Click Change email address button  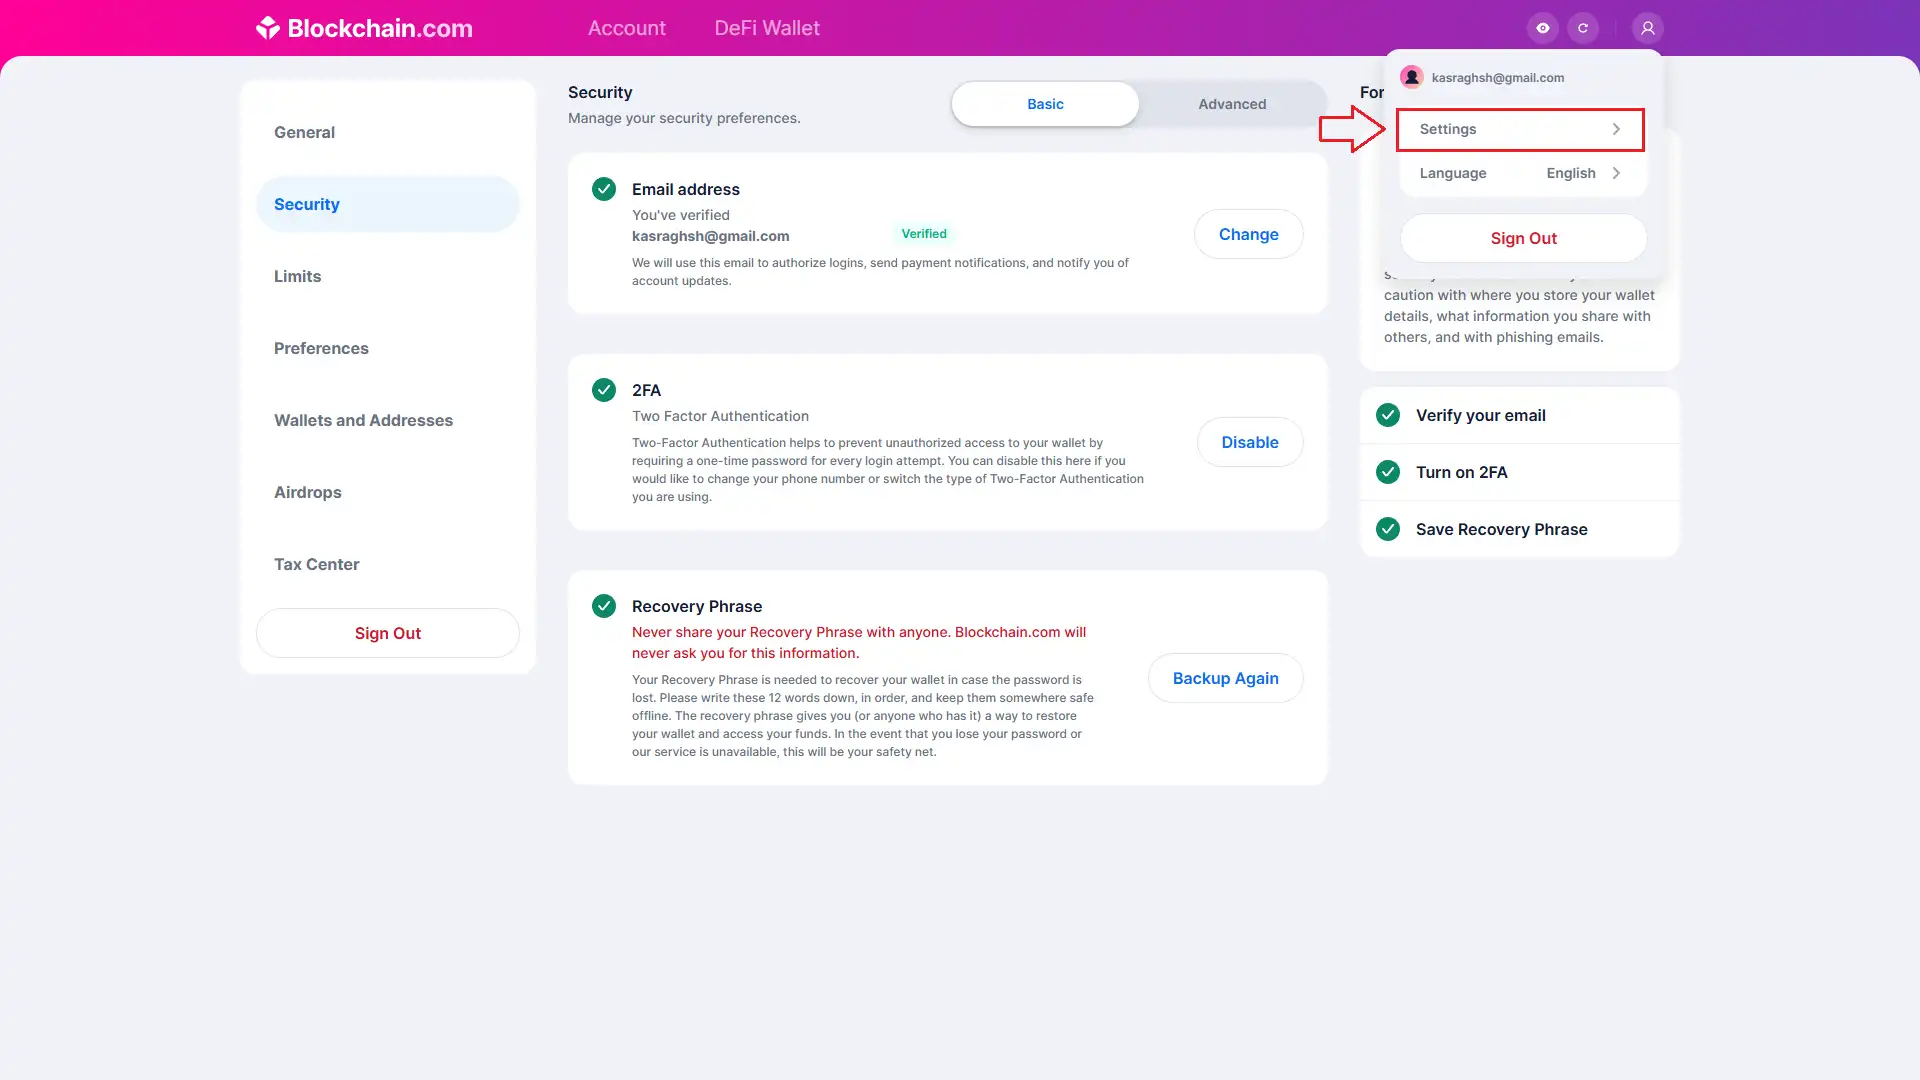coord(1248,234)
